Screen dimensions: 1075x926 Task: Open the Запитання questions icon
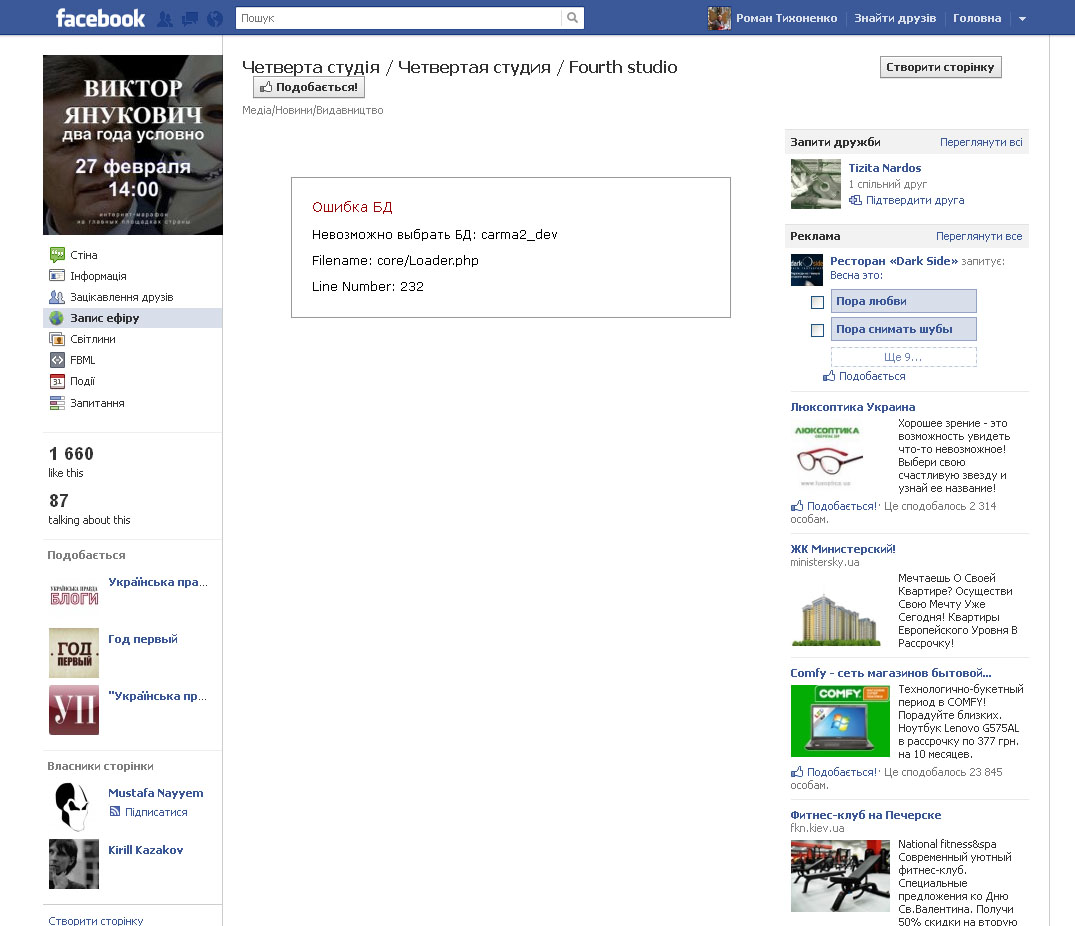(x=57, y=403)
